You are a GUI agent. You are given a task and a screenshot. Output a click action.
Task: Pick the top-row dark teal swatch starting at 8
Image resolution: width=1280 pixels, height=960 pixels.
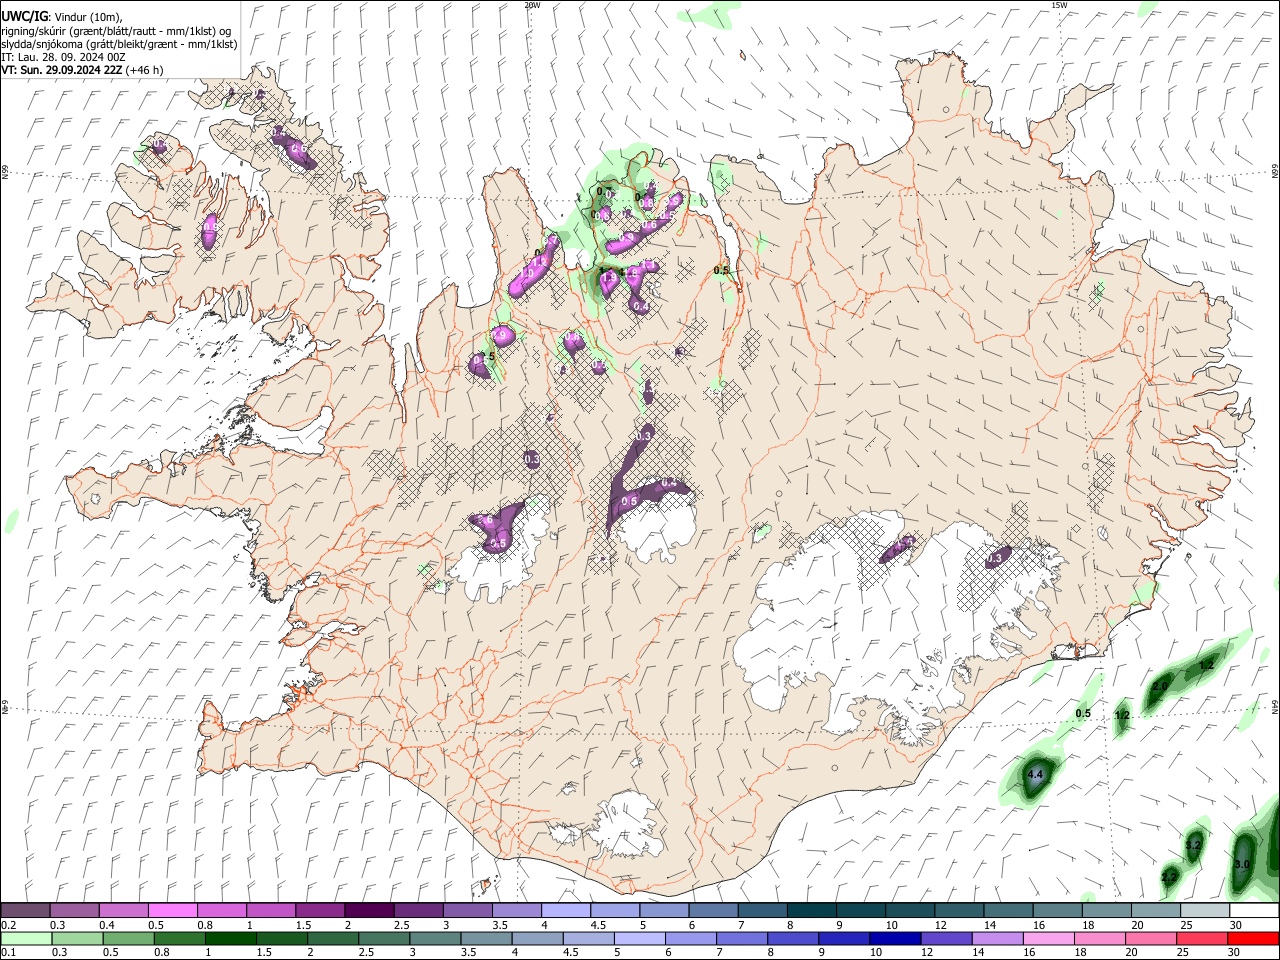tap(811, 911)
